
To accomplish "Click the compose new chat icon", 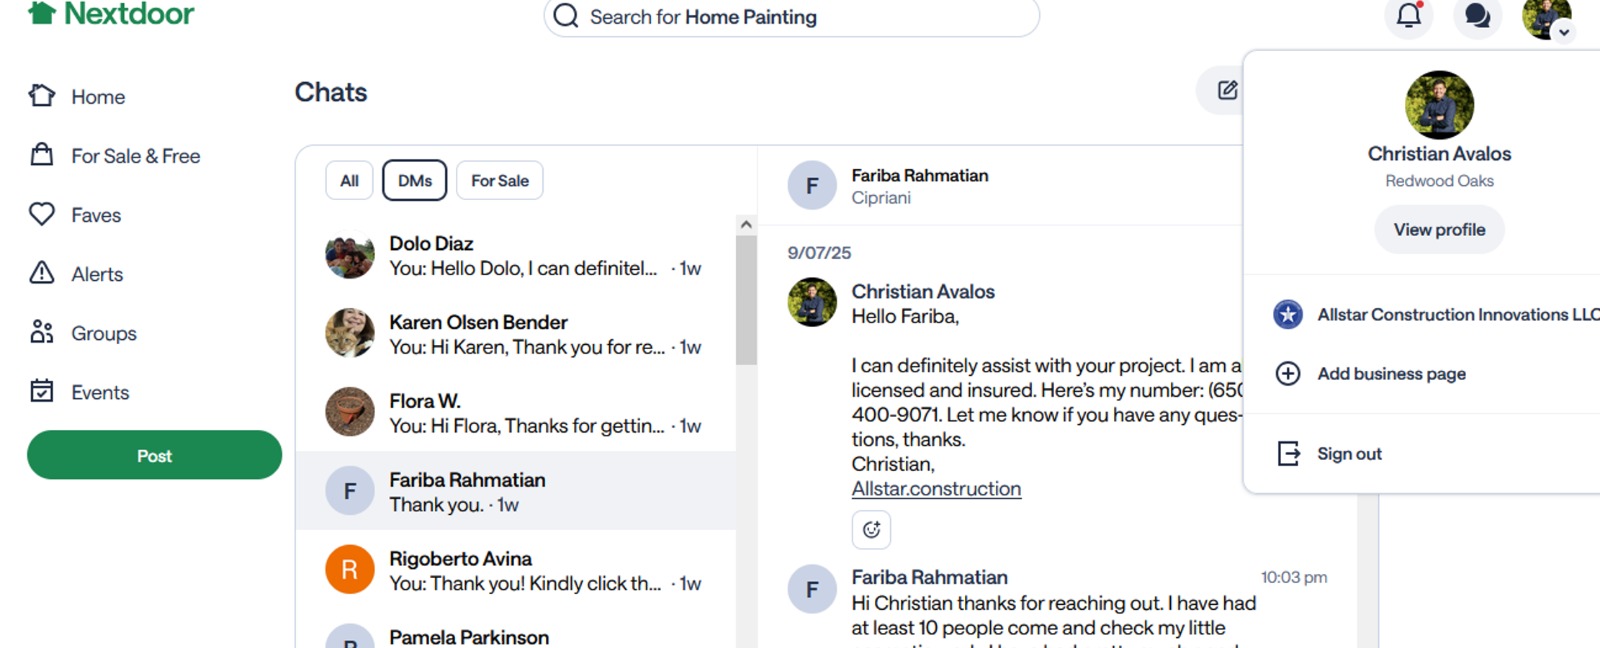I will (x=1227, y=91).
